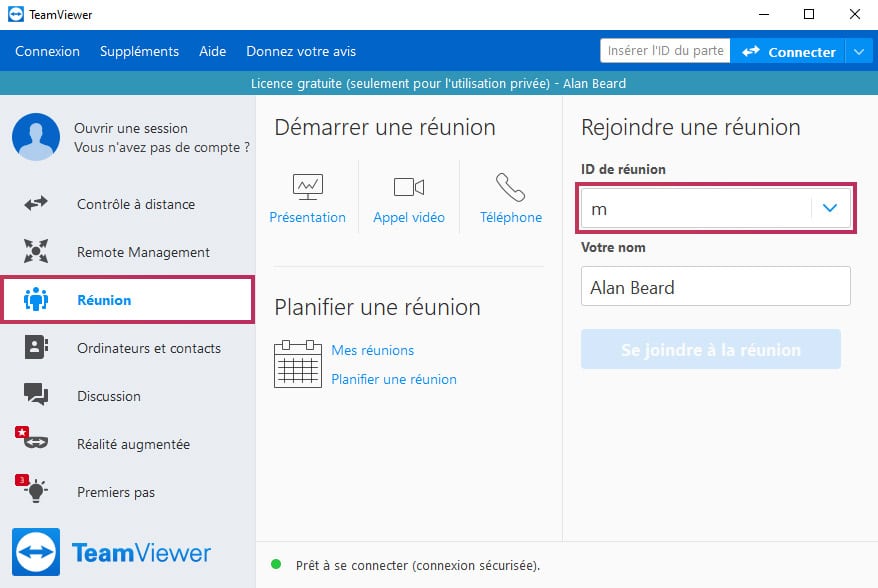Click the Insérer l'ID du partenaire field

665,51
